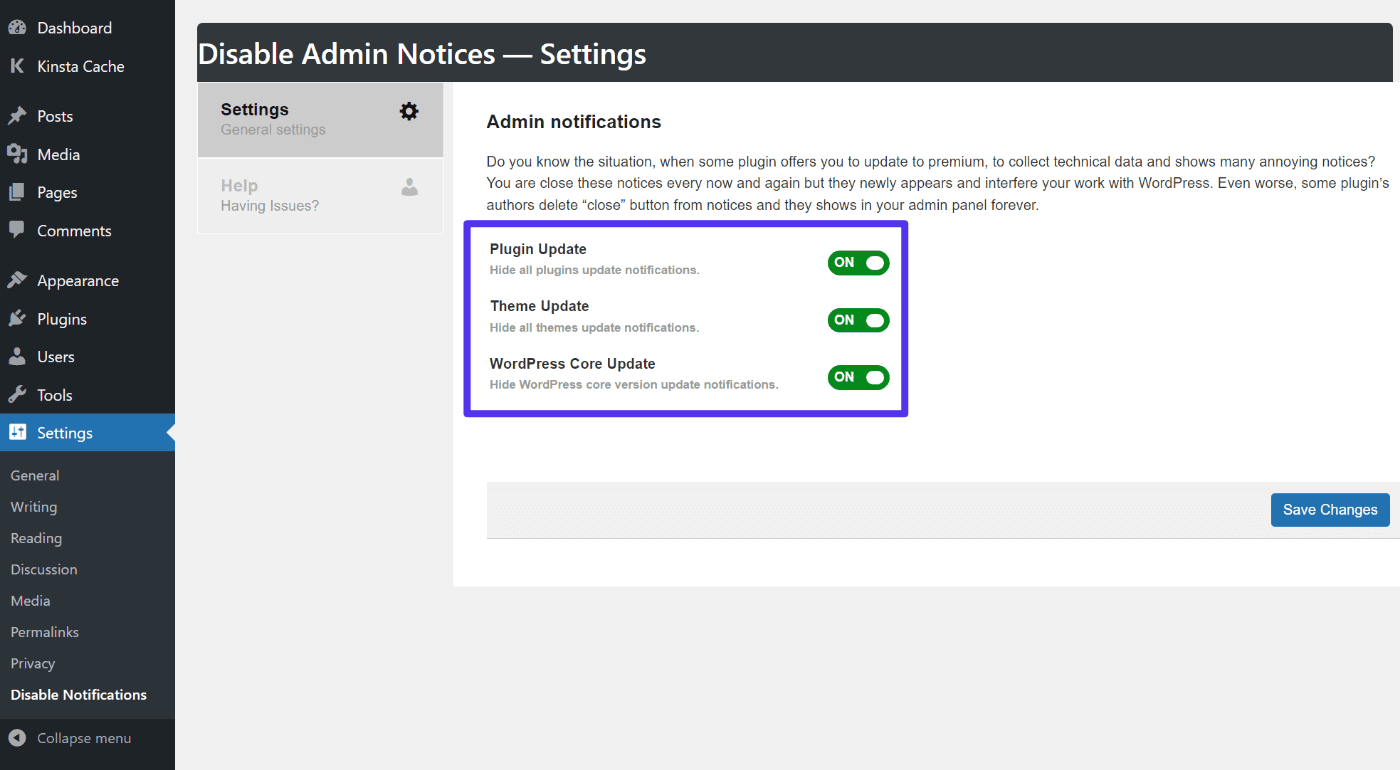Click the Comments speech bubble icon
The image size is (1400, 770).
17,230
